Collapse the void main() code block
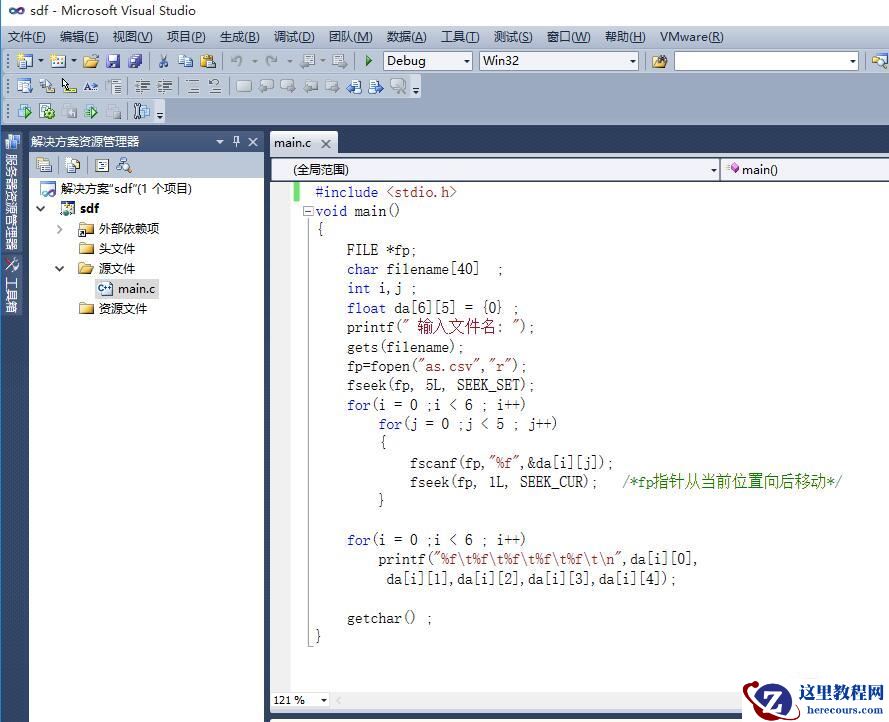The image size is (889, 722). click(x=308, y=212)
